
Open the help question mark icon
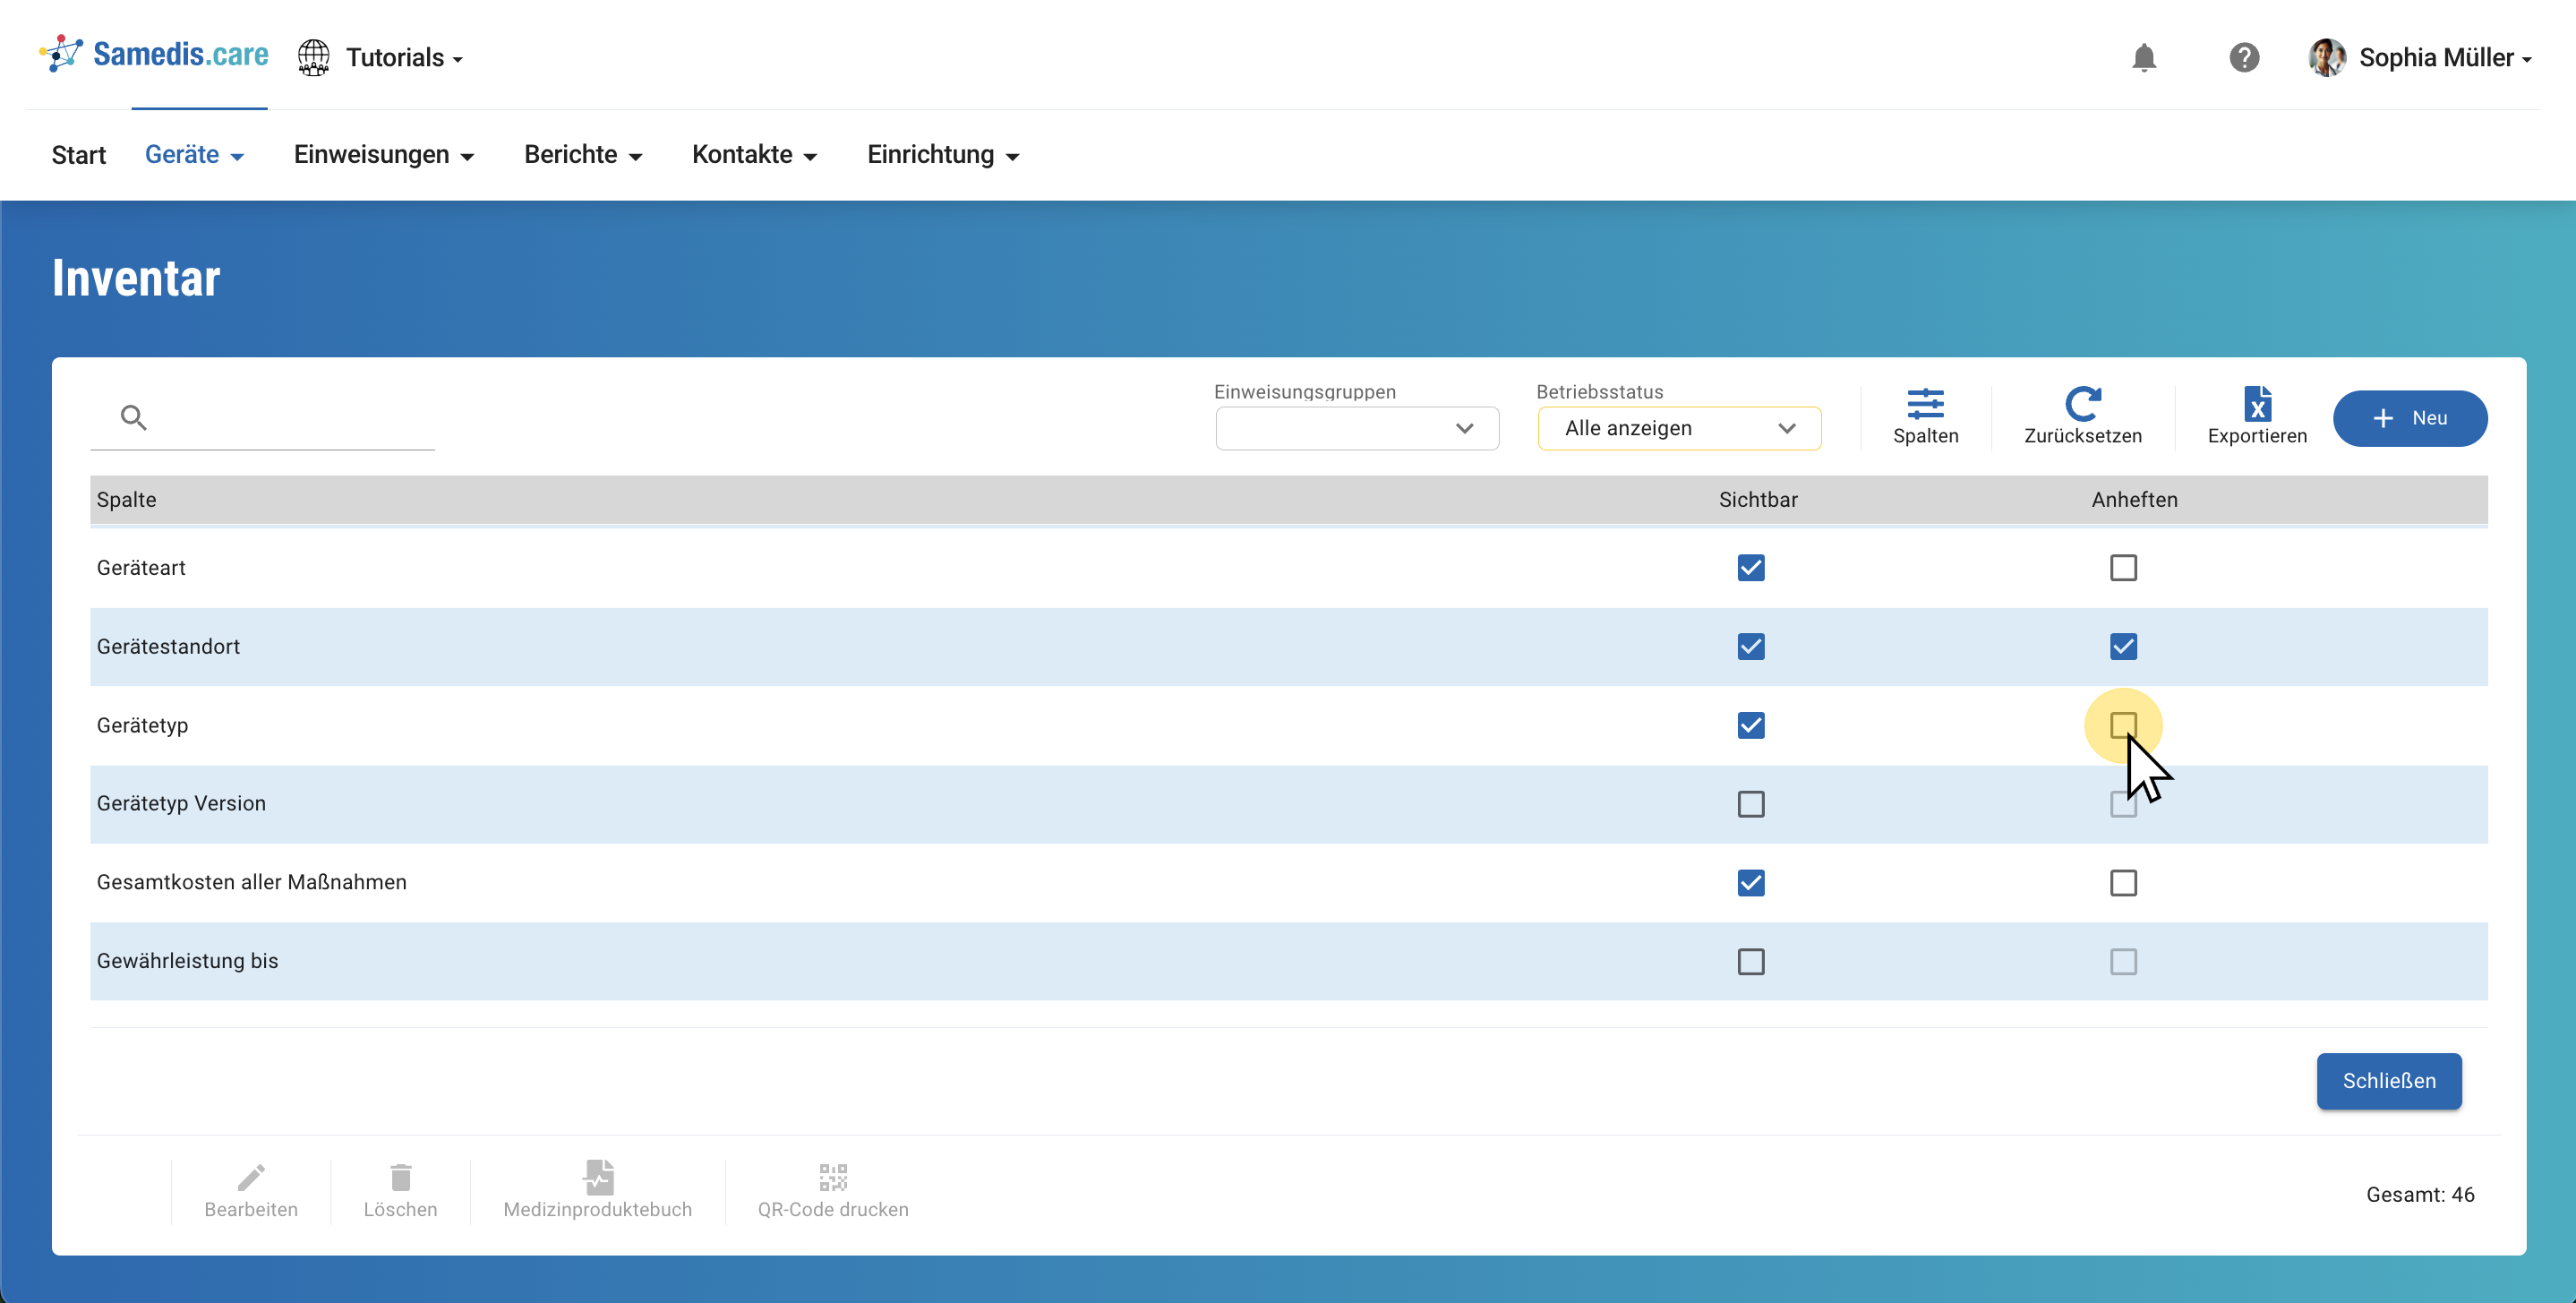[2244, 58]
